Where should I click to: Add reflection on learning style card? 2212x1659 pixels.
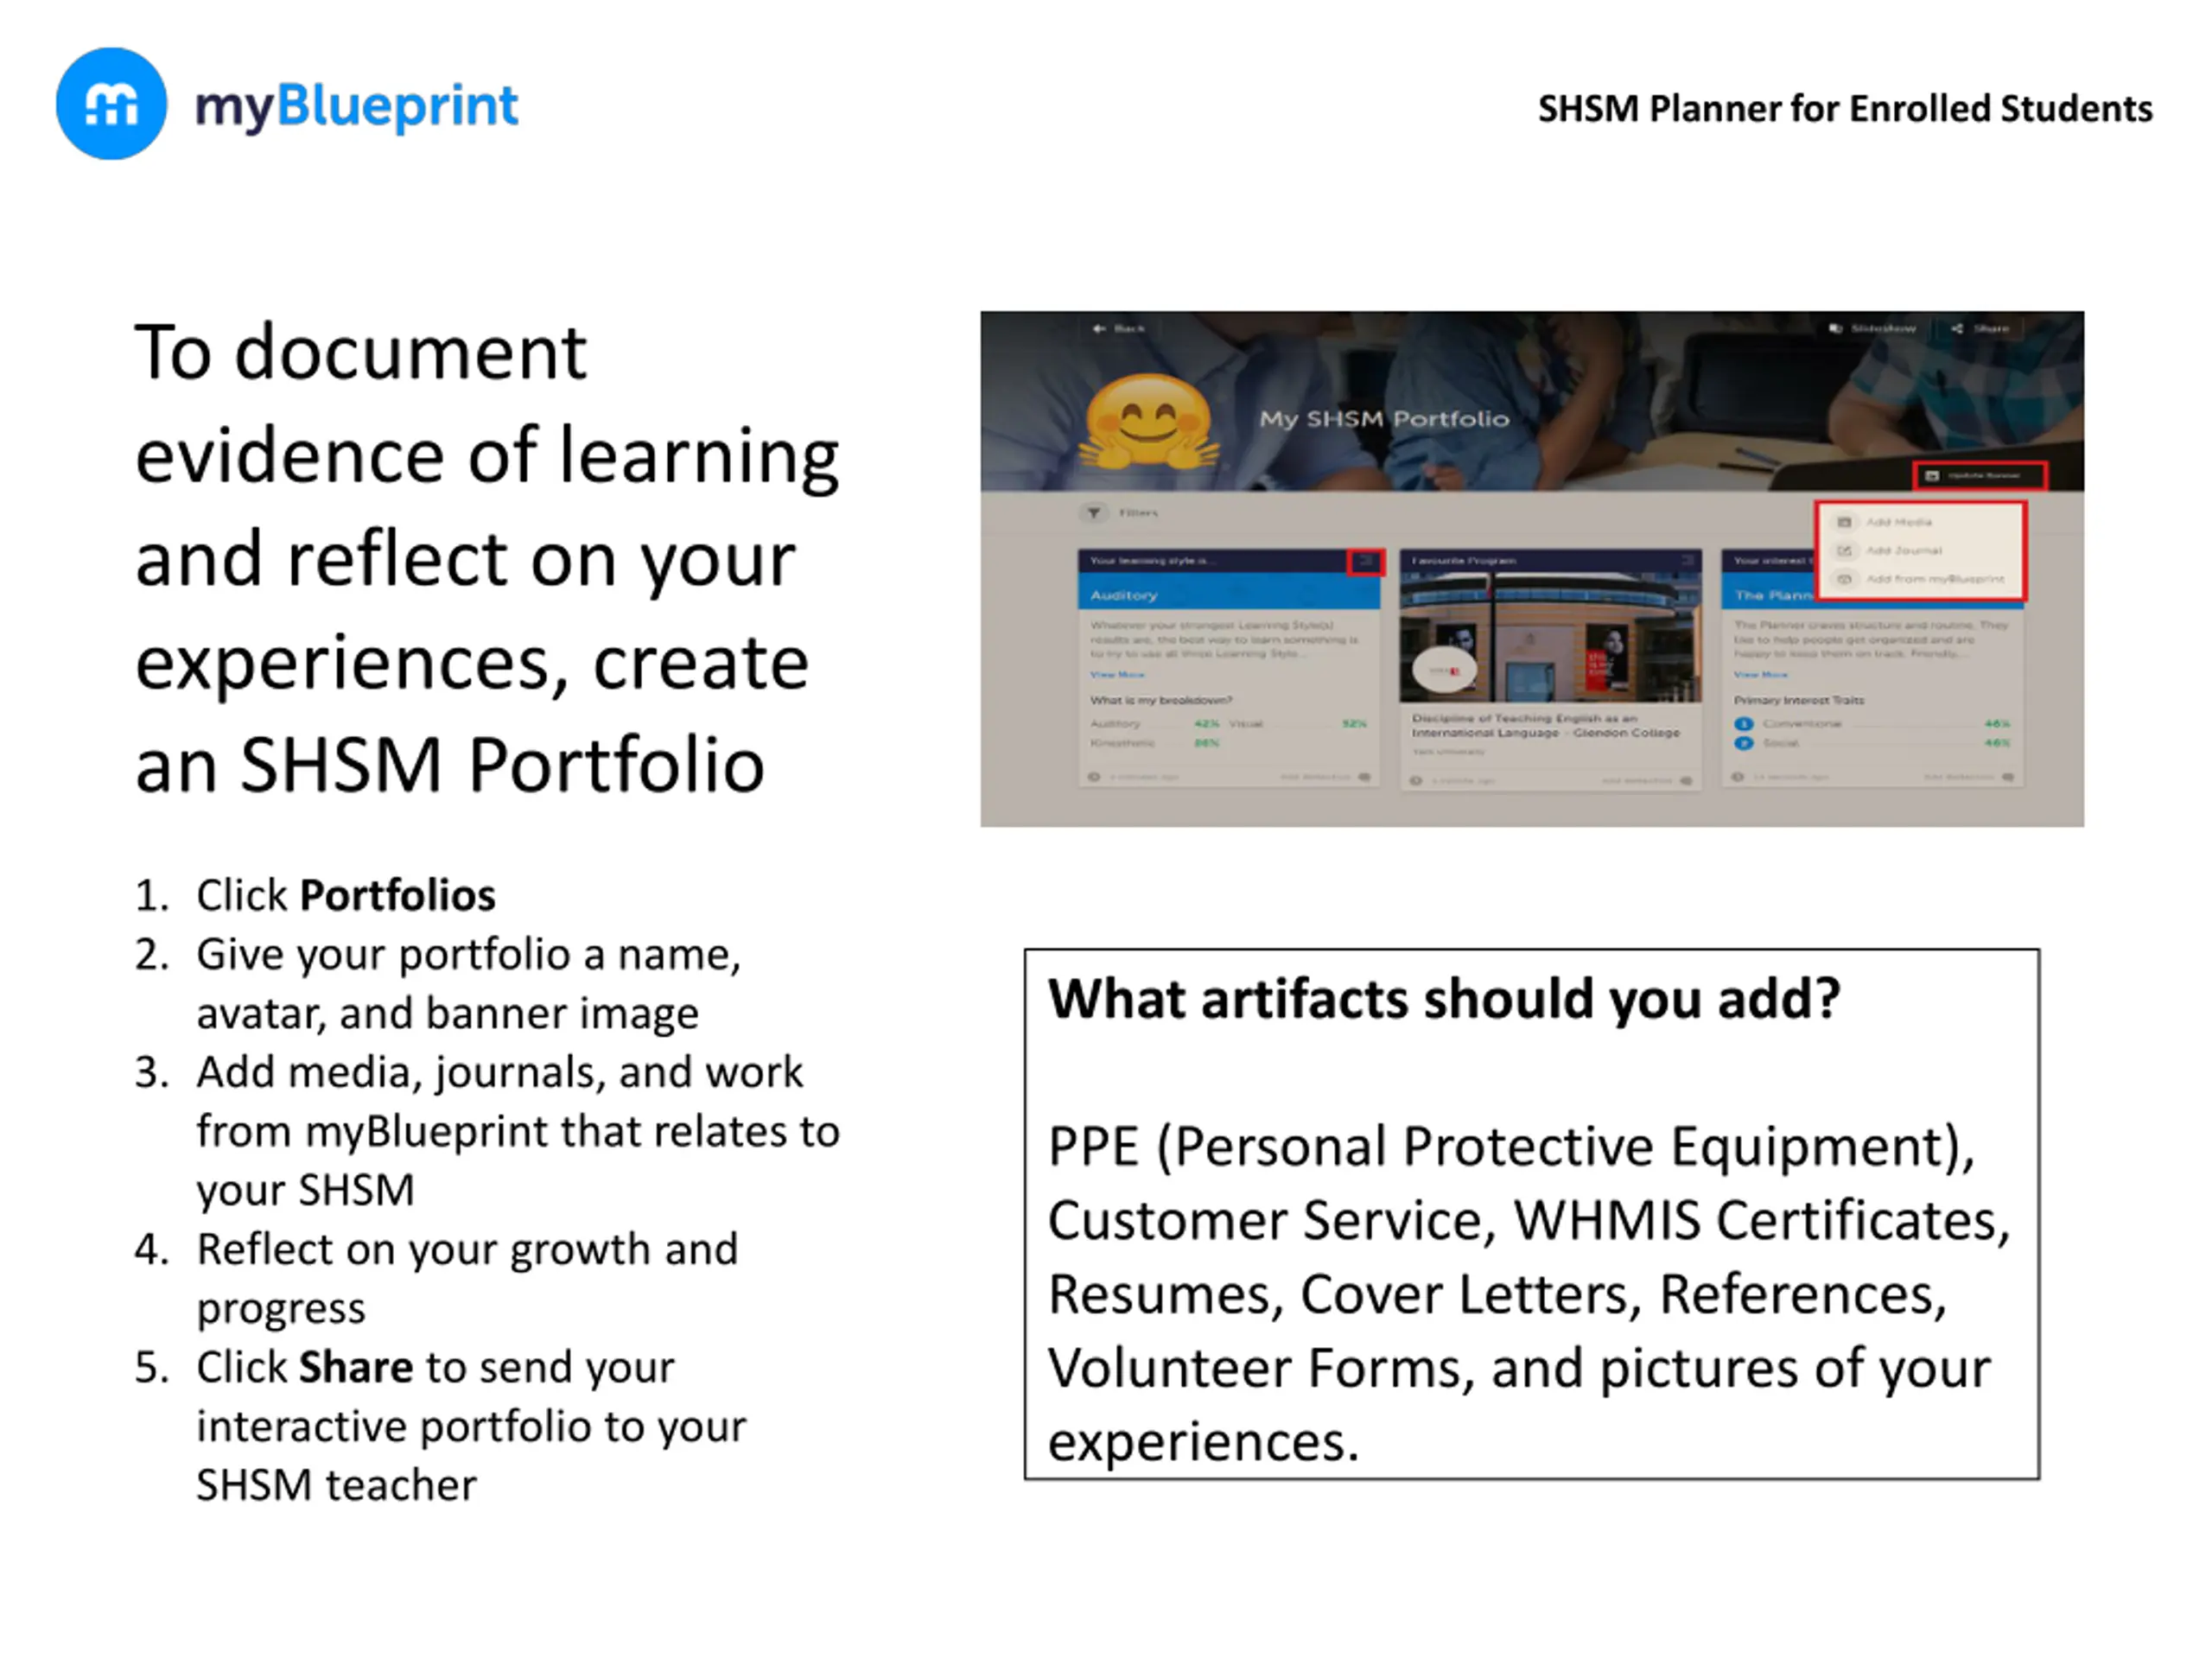tap(1326, 777)
